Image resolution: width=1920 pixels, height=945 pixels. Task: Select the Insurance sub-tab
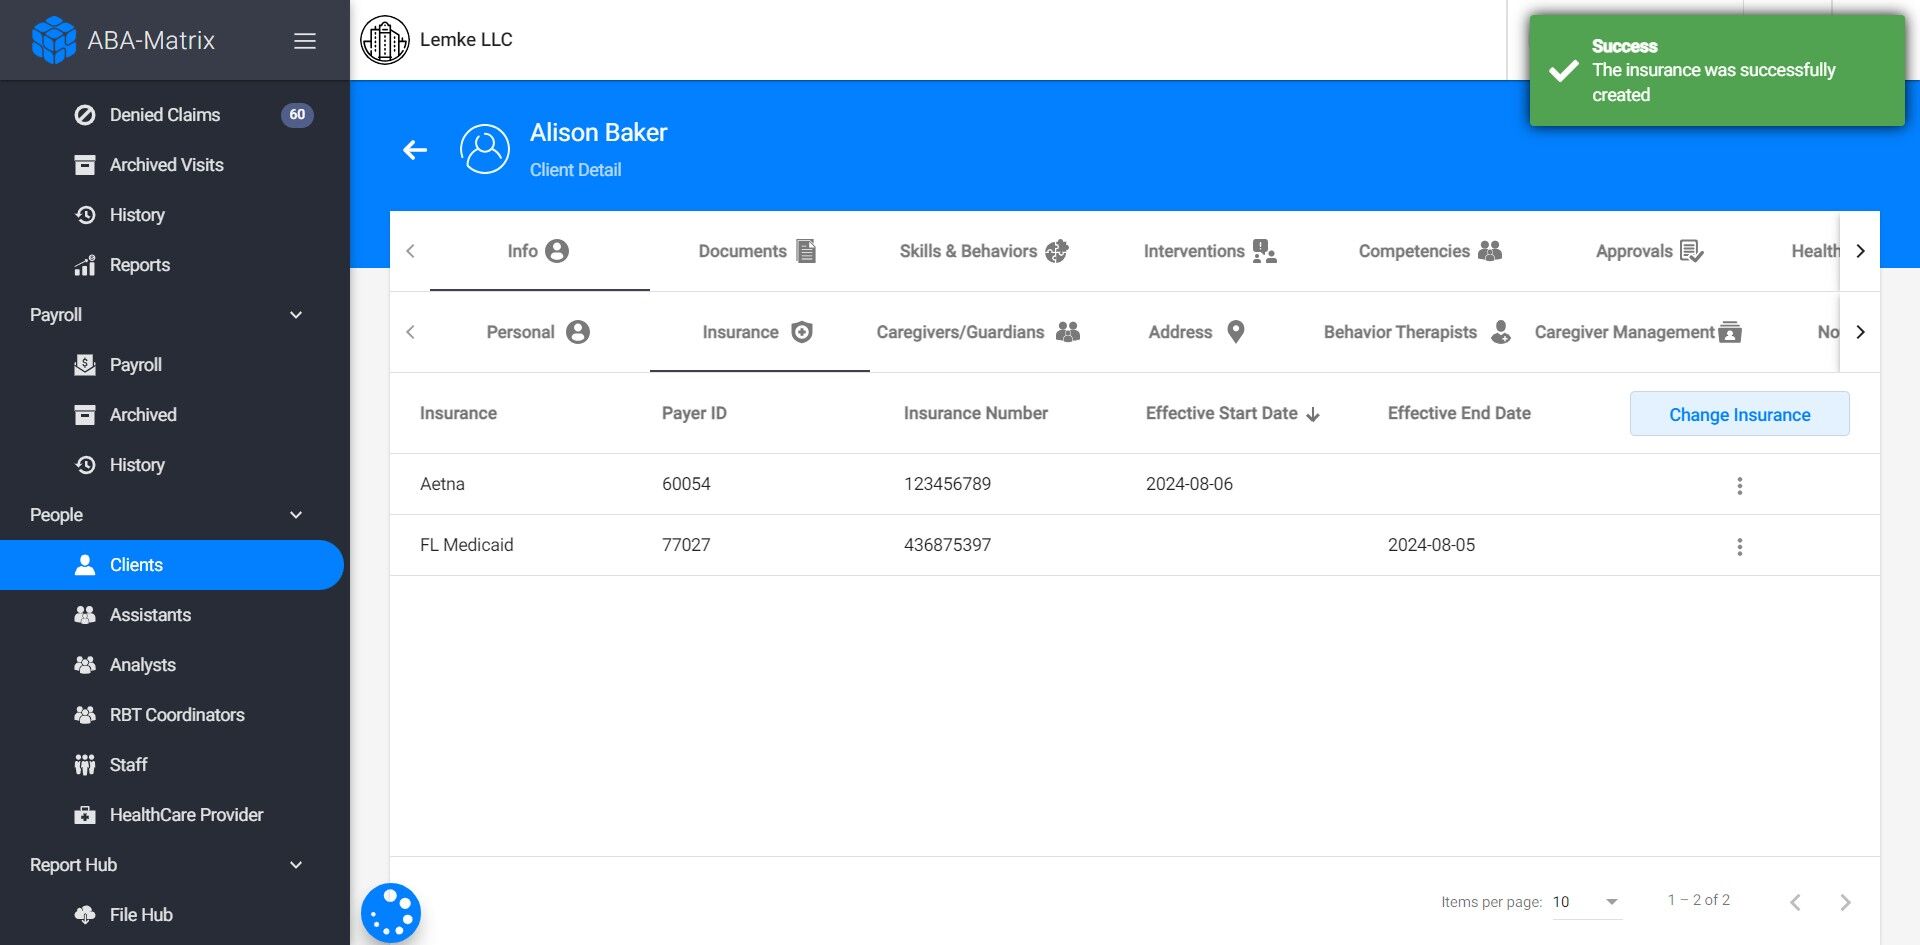pyautogui.click(x=759, y=332)
